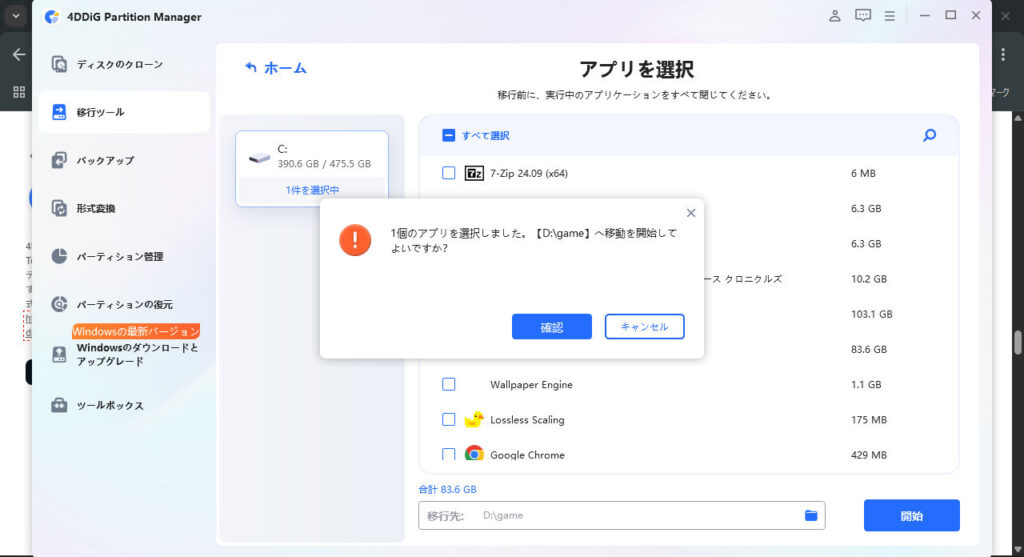
Task: Click the 103.1 GB size value
Action: (871, 314)
